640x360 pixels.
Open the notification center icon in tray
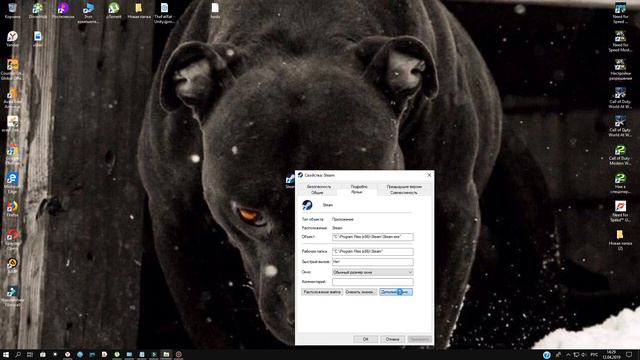[629, 355]
